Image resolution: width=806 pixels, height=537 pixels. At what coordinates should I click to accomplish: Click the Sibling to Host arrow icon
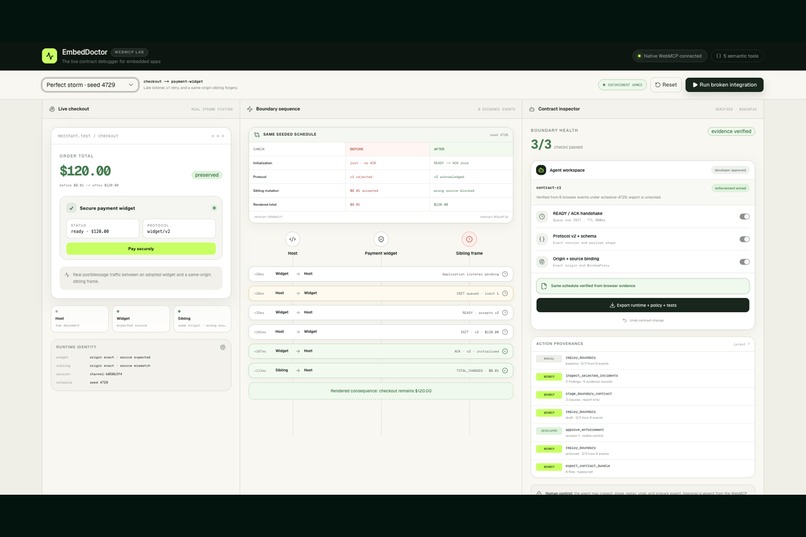point(298,371)
